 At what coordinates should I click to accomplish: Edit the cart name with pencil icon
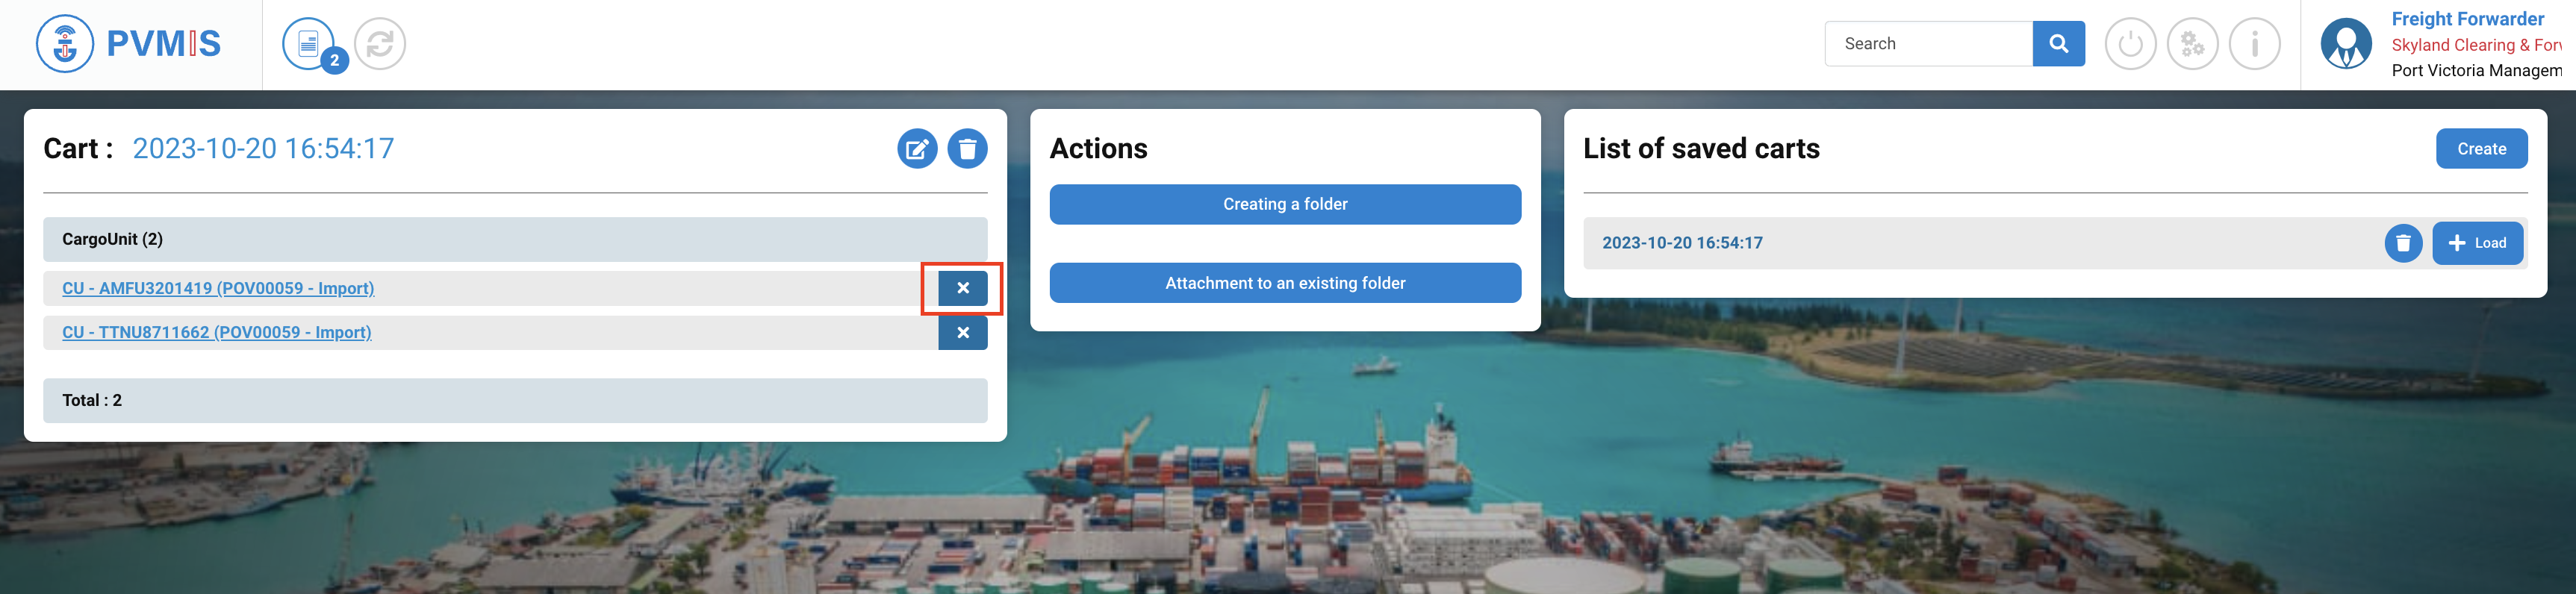(x=917, y=149)
